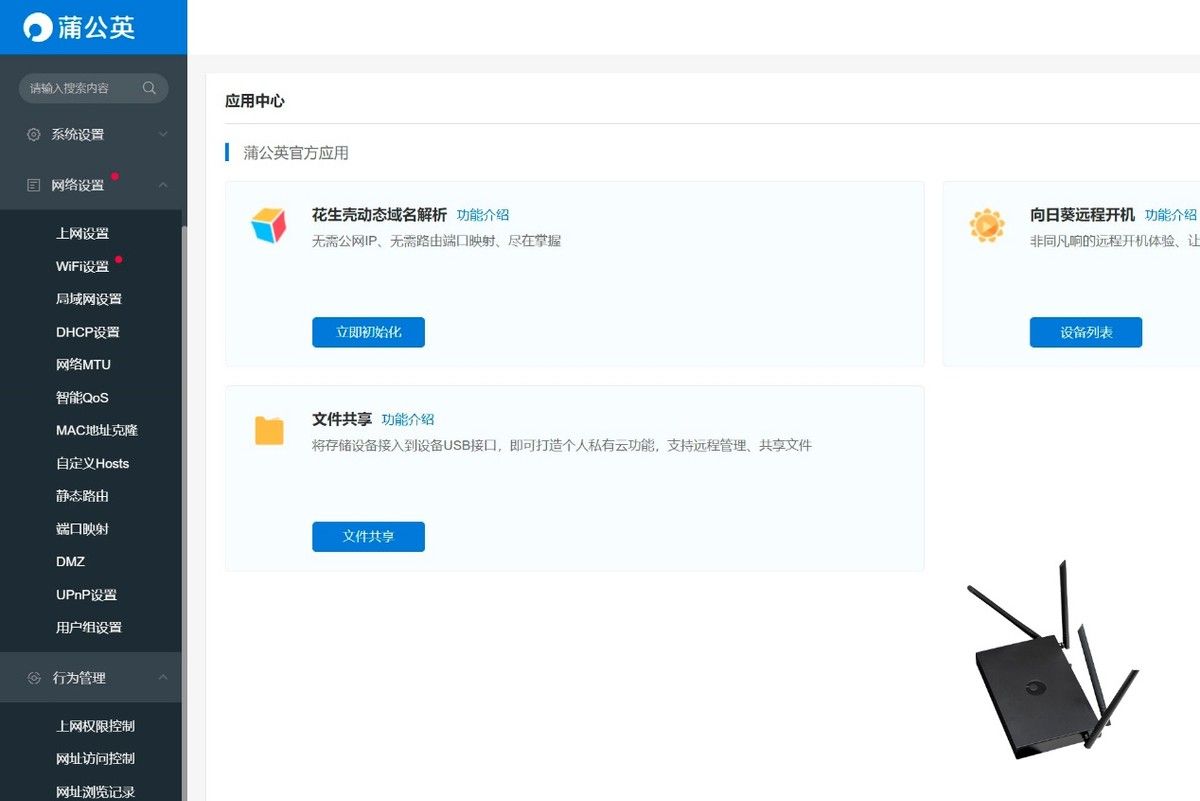Click the 系统设置 gear icon

(34, 134)
